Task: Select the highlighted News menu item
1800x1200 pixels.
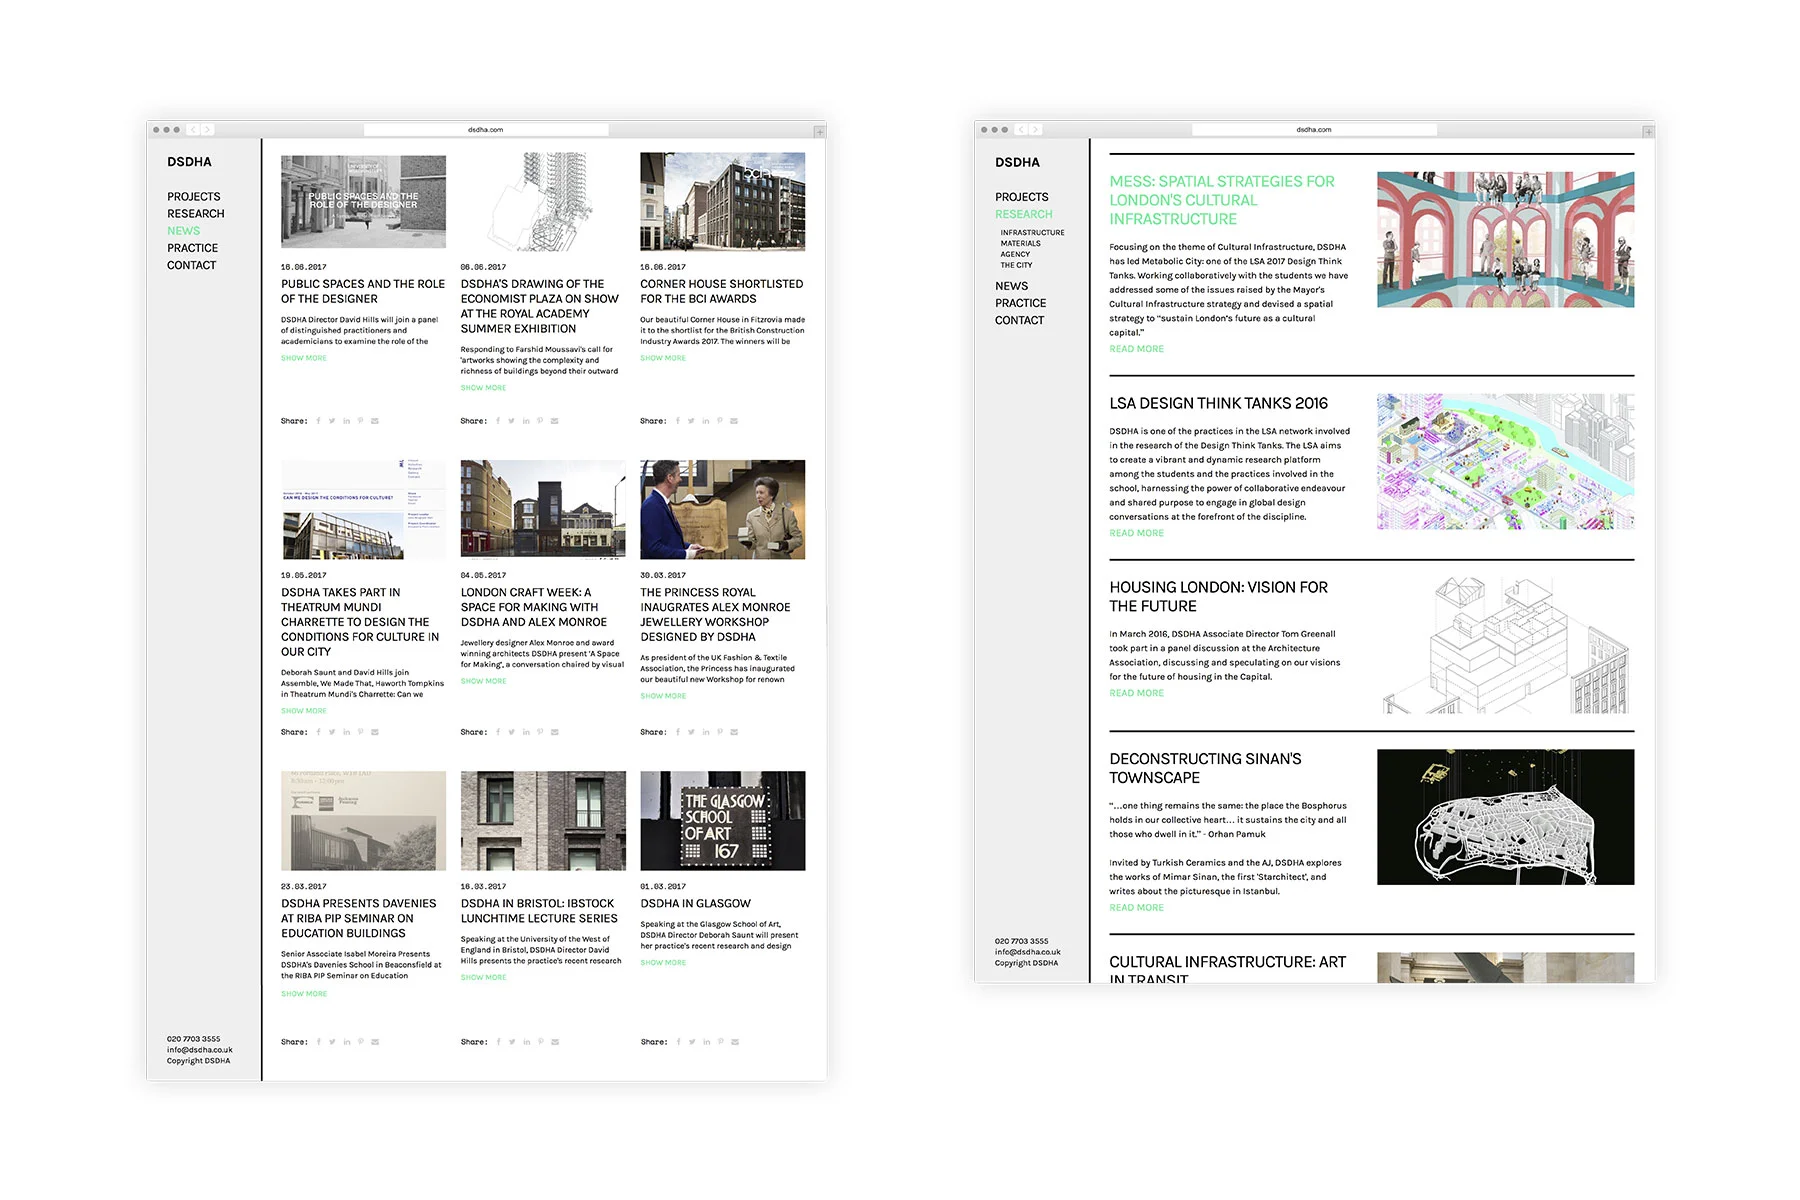Action: (184, 231)
